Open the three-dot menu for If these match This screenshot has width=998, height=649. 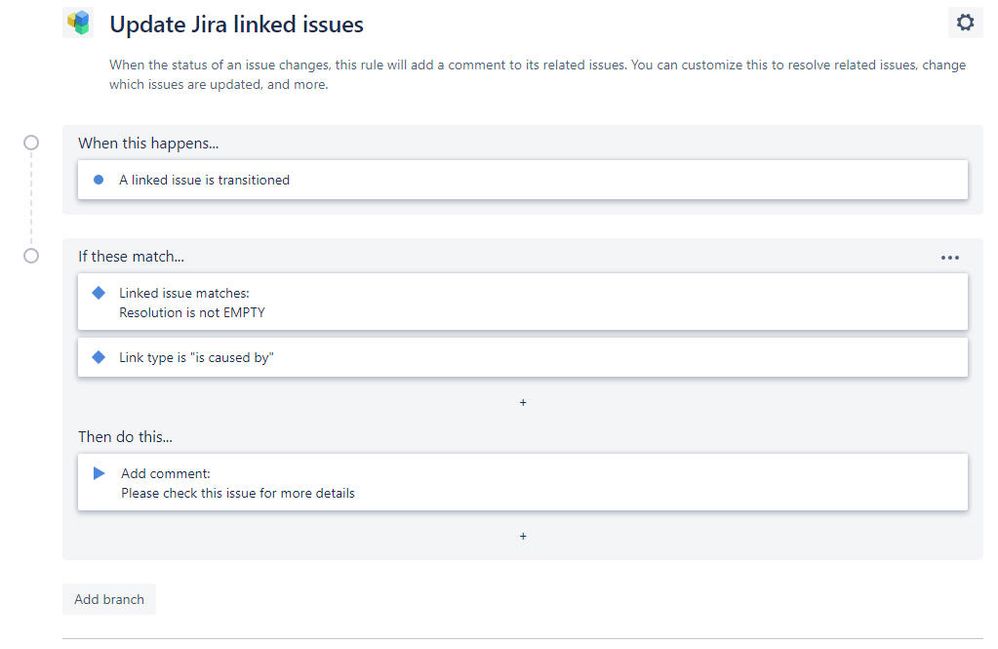click(950, 258)
